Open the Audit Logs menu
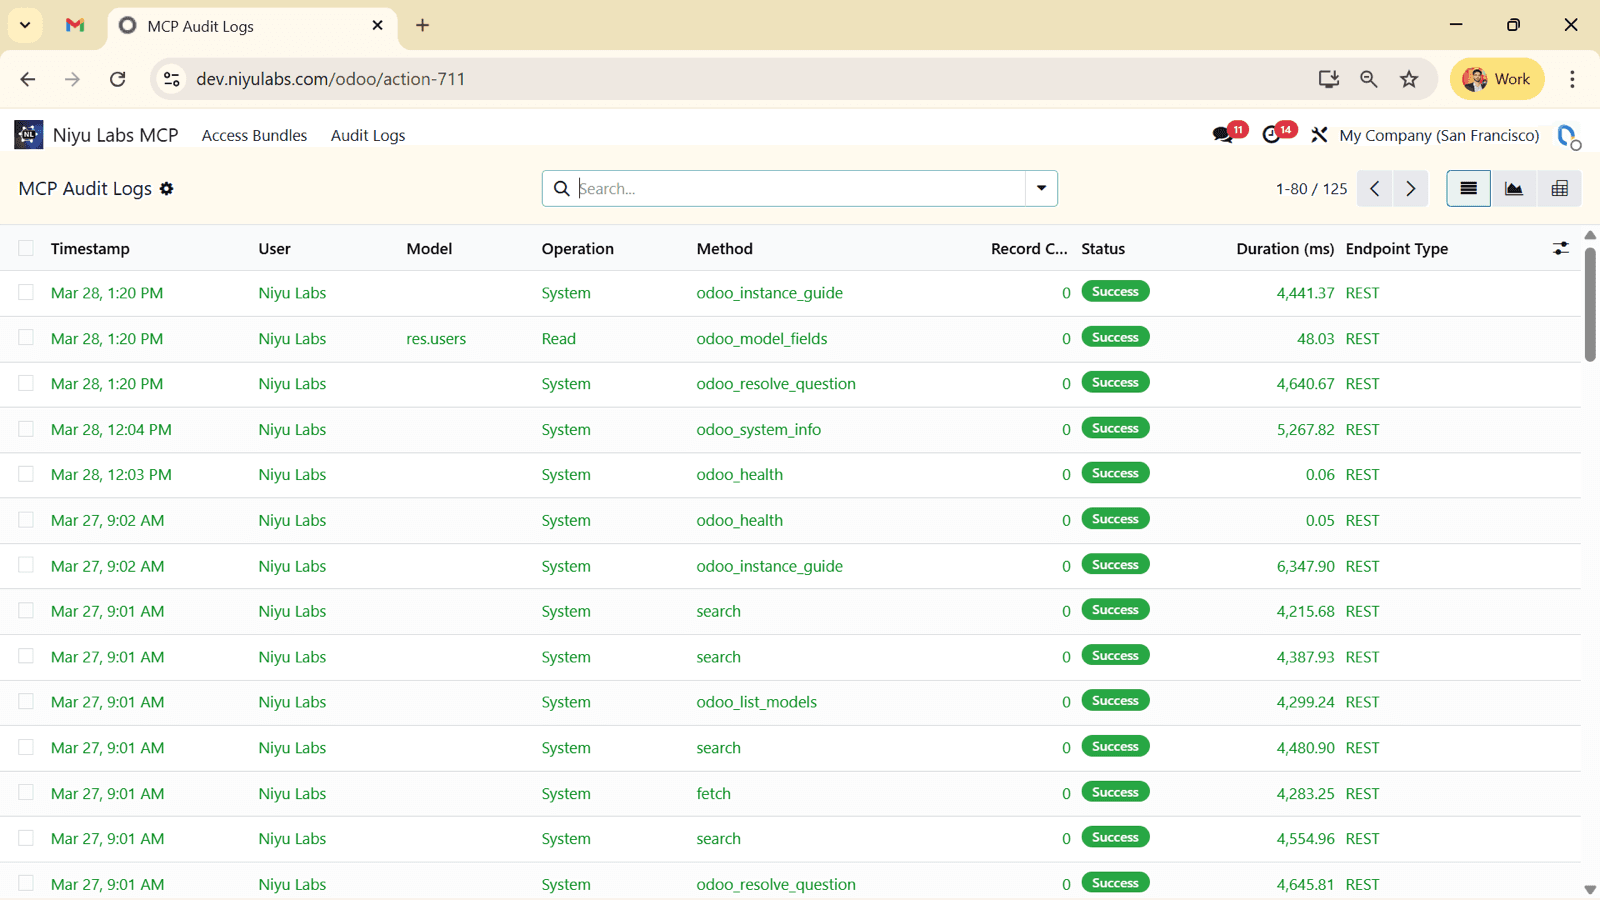Screen dimensions: 1600x900 368,135
